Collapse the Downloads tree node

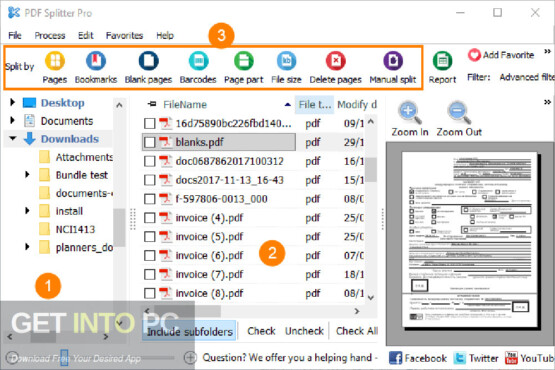point(13,138)
